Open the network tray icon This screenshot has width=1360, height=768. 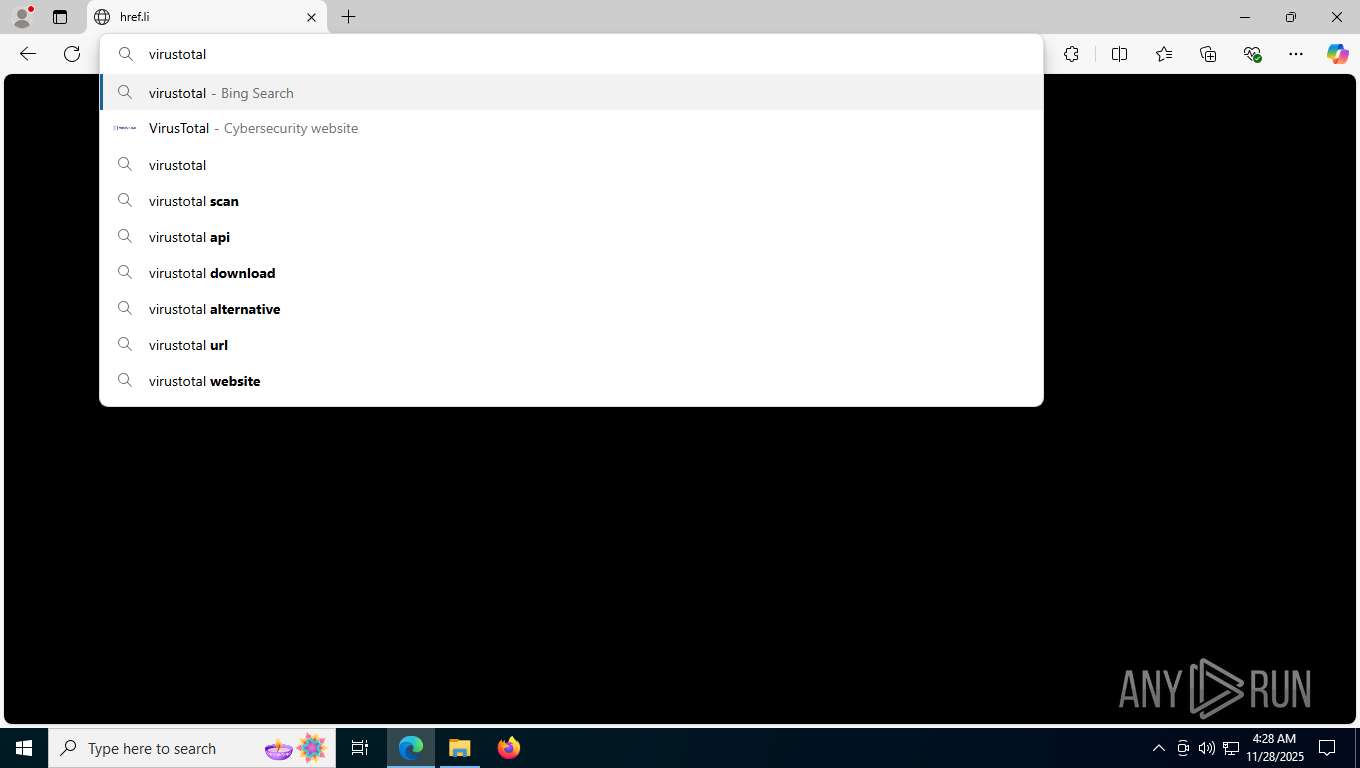coord(1231,748)
